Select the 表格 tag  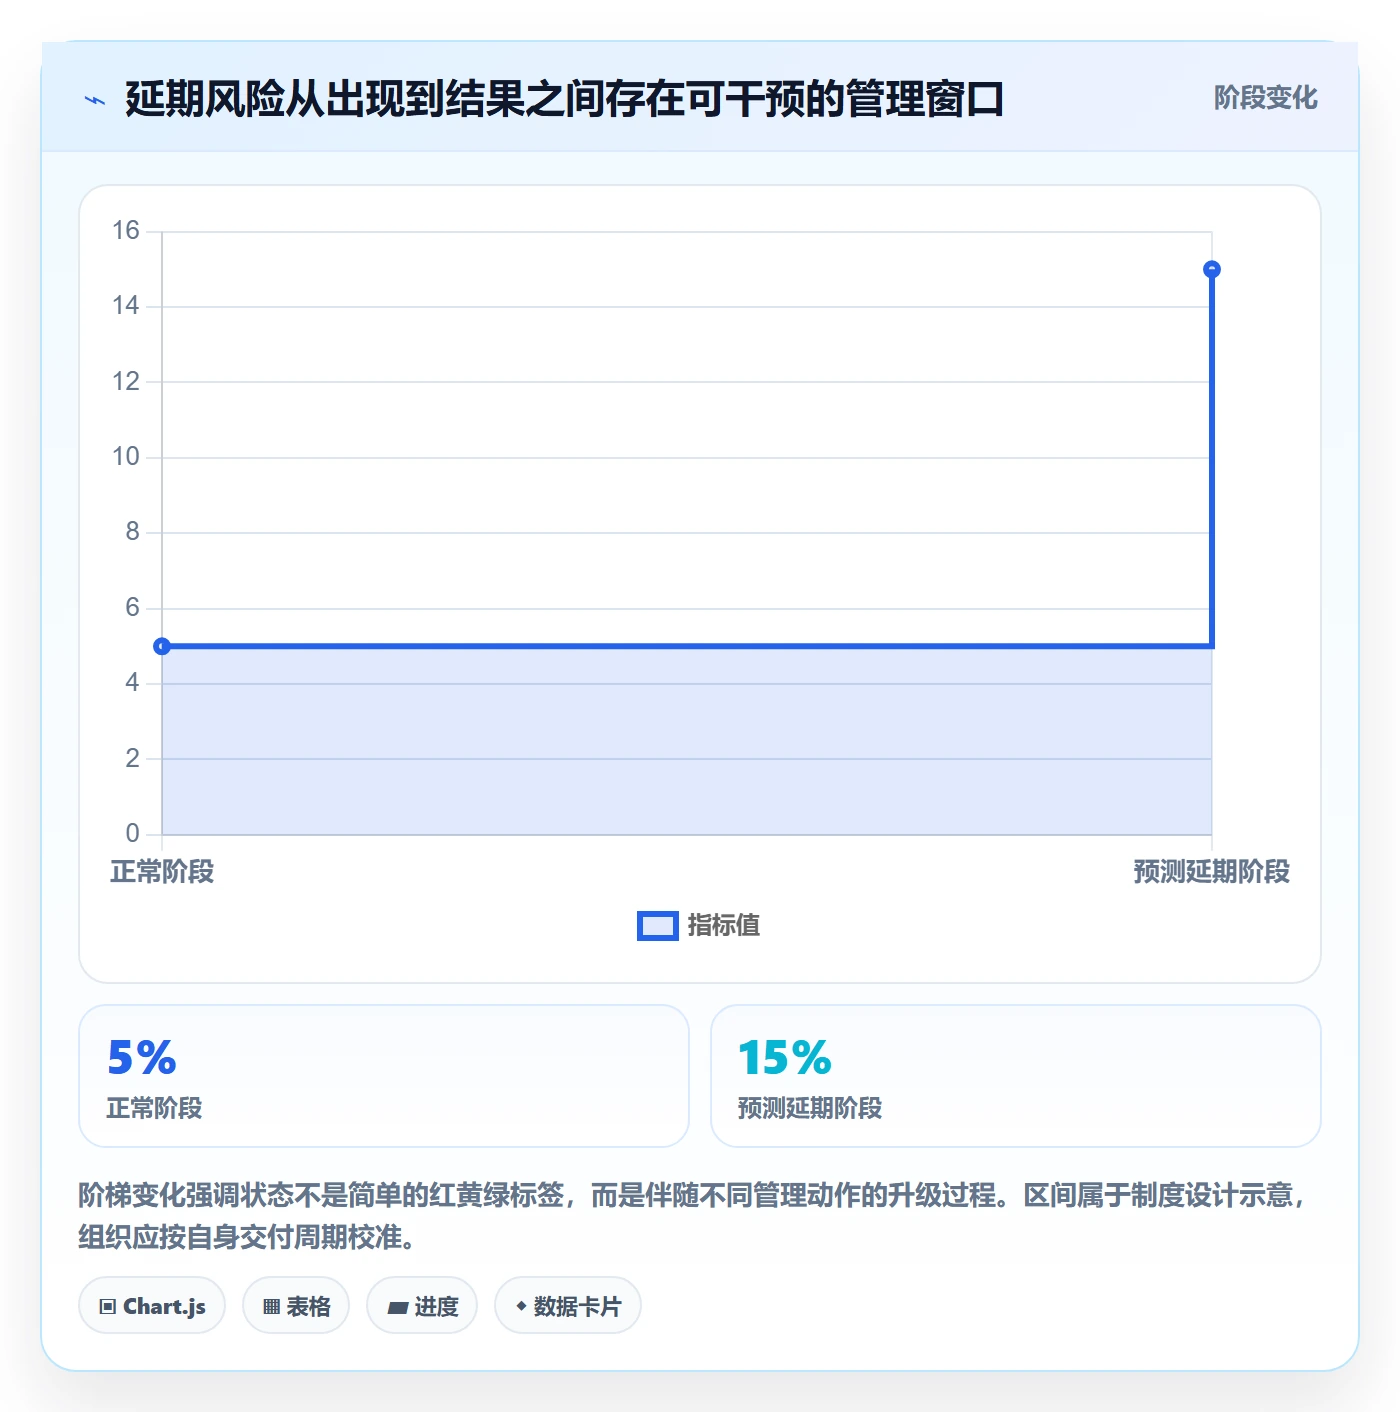(x=296, y=1305)
